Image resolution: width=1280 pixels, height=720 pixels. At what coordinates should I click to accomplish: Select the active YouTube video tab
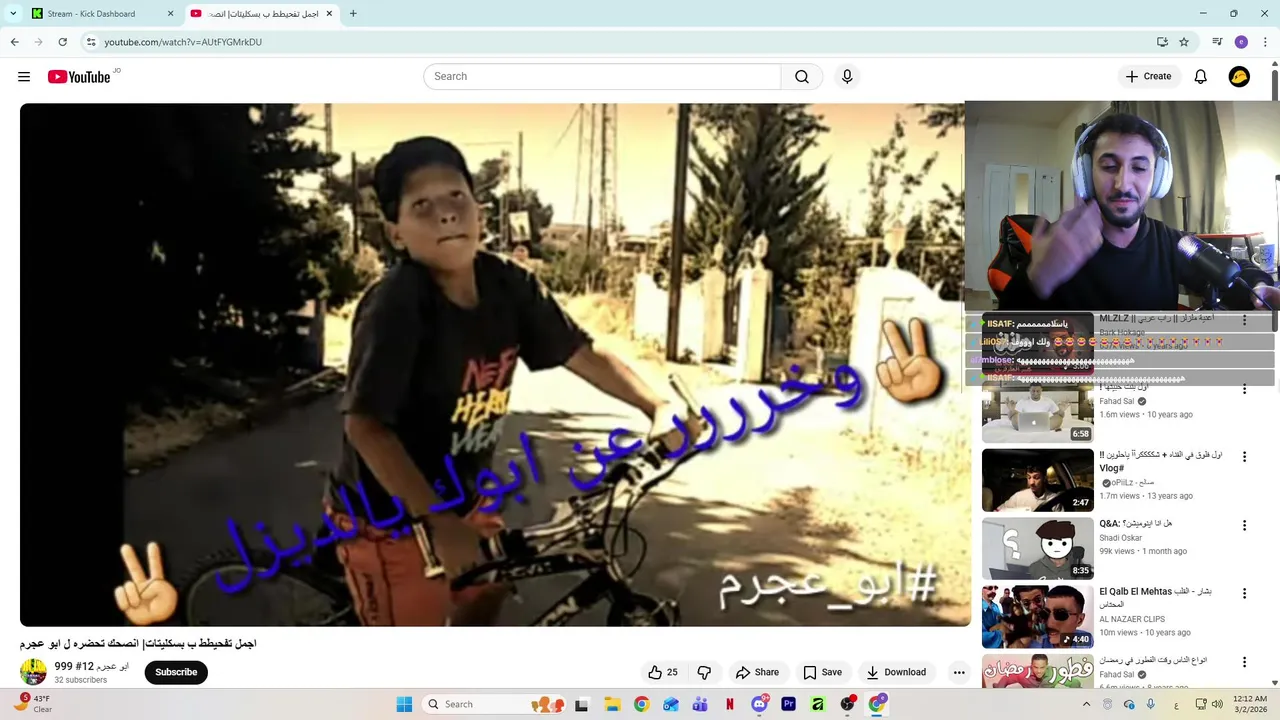coord(262,14)
